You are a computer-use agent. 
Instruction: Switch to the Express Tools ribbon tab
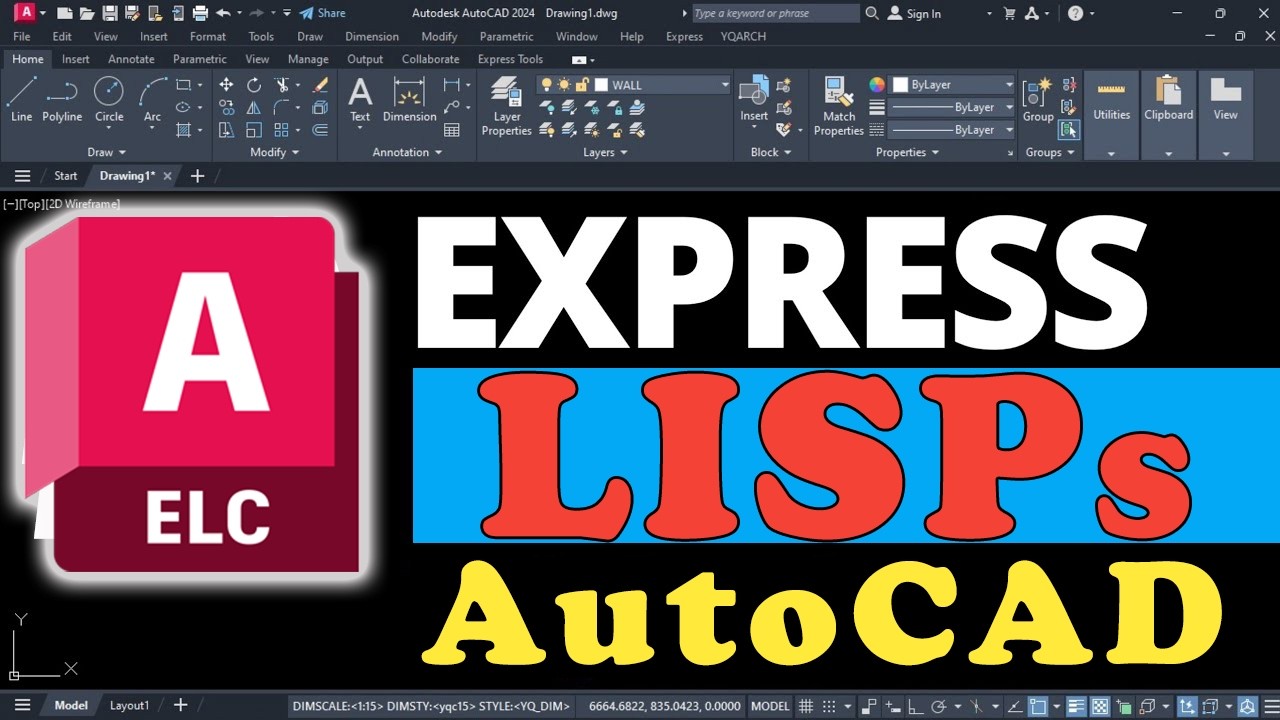pyautogui.click(x=510, y=59)
